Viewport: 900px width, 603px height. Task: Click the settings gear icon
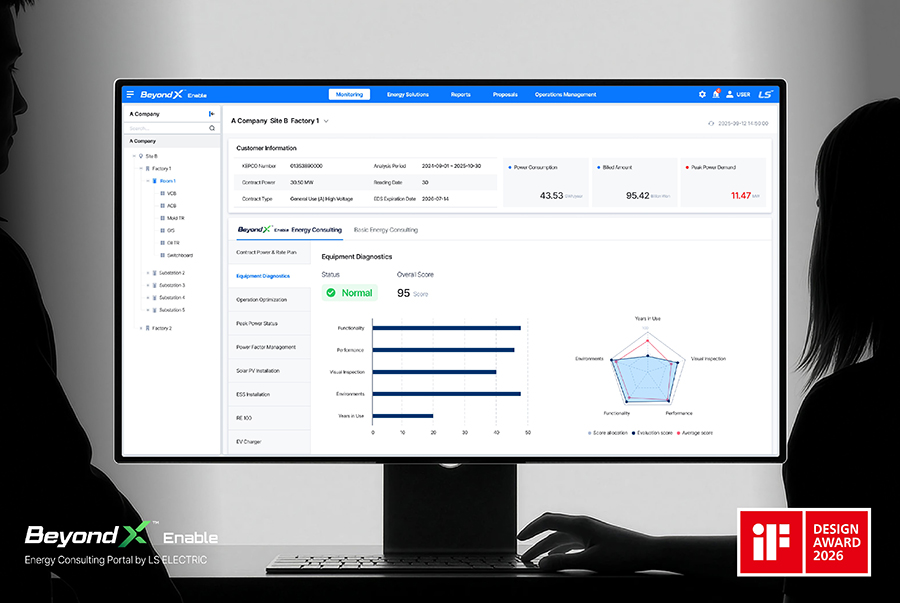[x=702, y=94]
